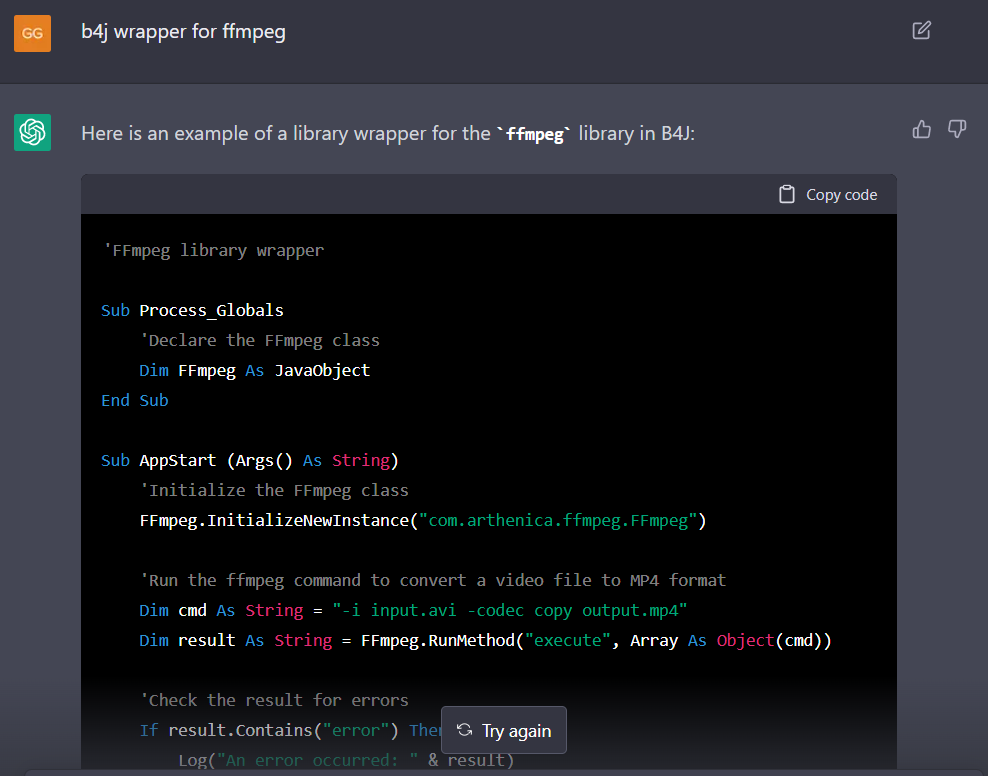Click the "Sub Process_Globals" code line
Screen dimensions: 988x776
[192, 310]
